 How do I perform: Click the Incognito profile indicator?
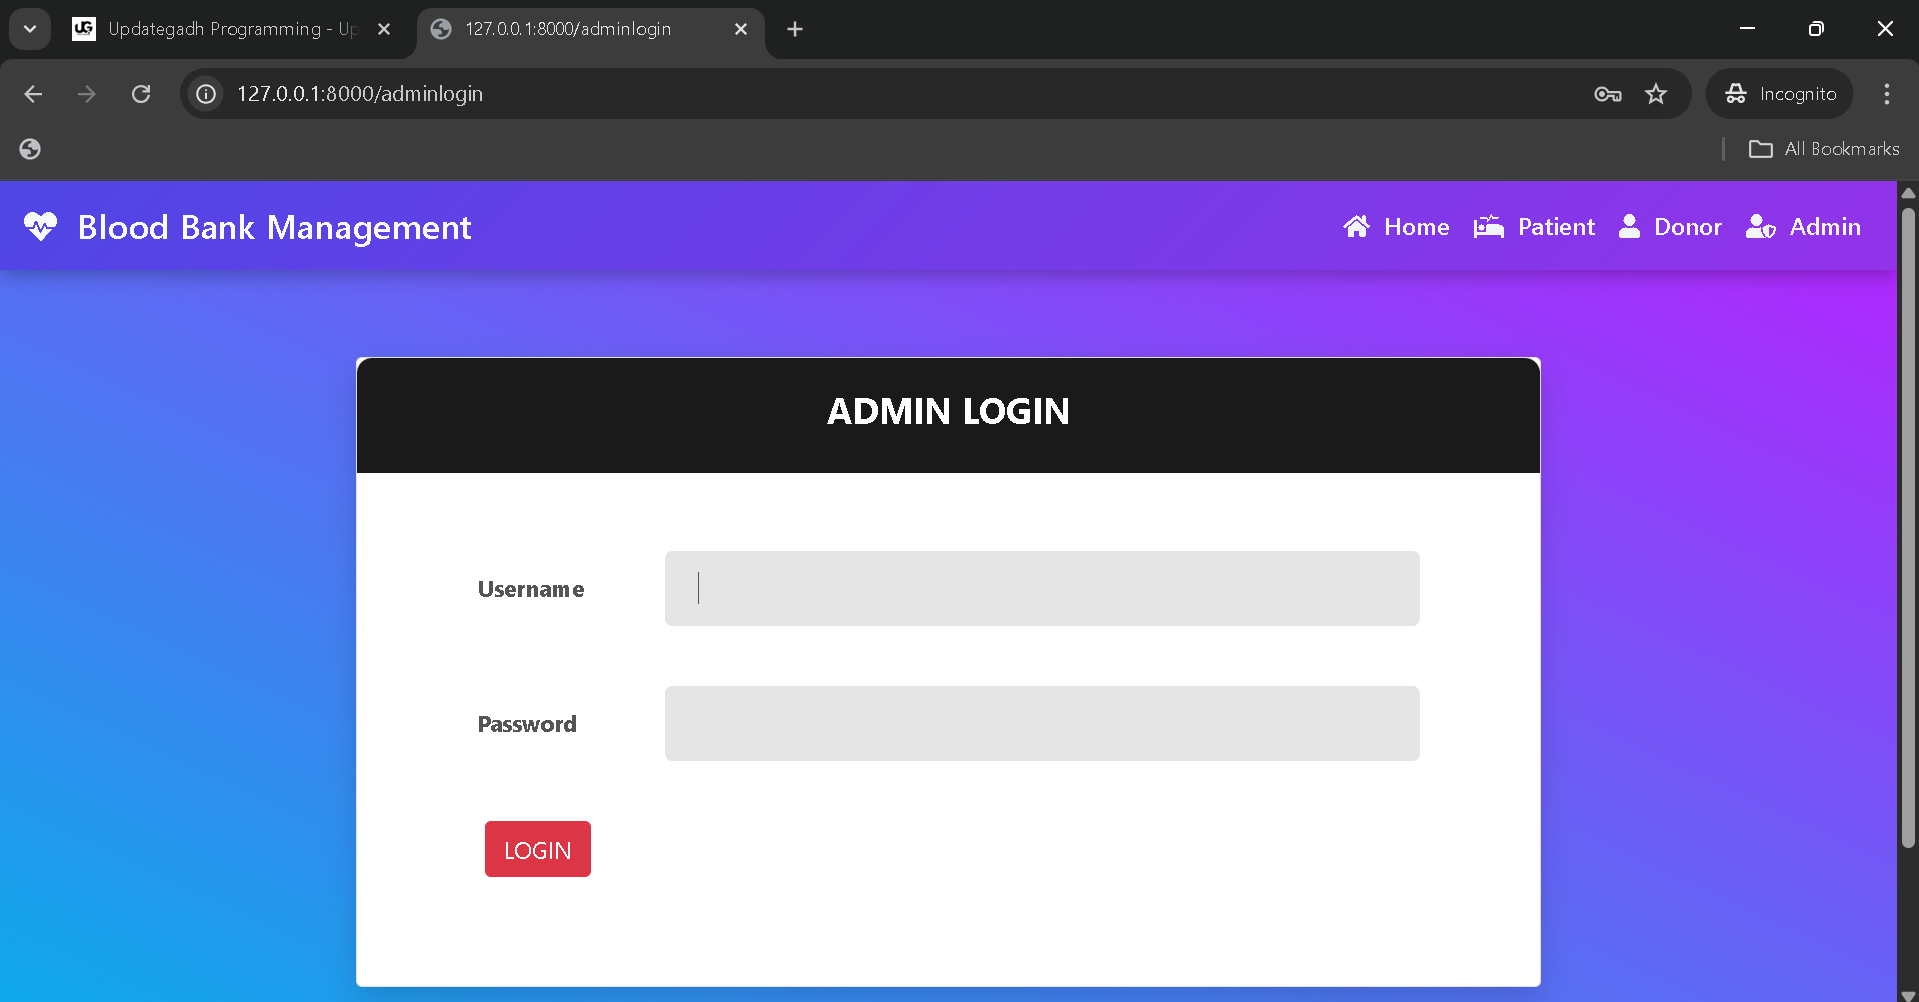[1780, 94]
